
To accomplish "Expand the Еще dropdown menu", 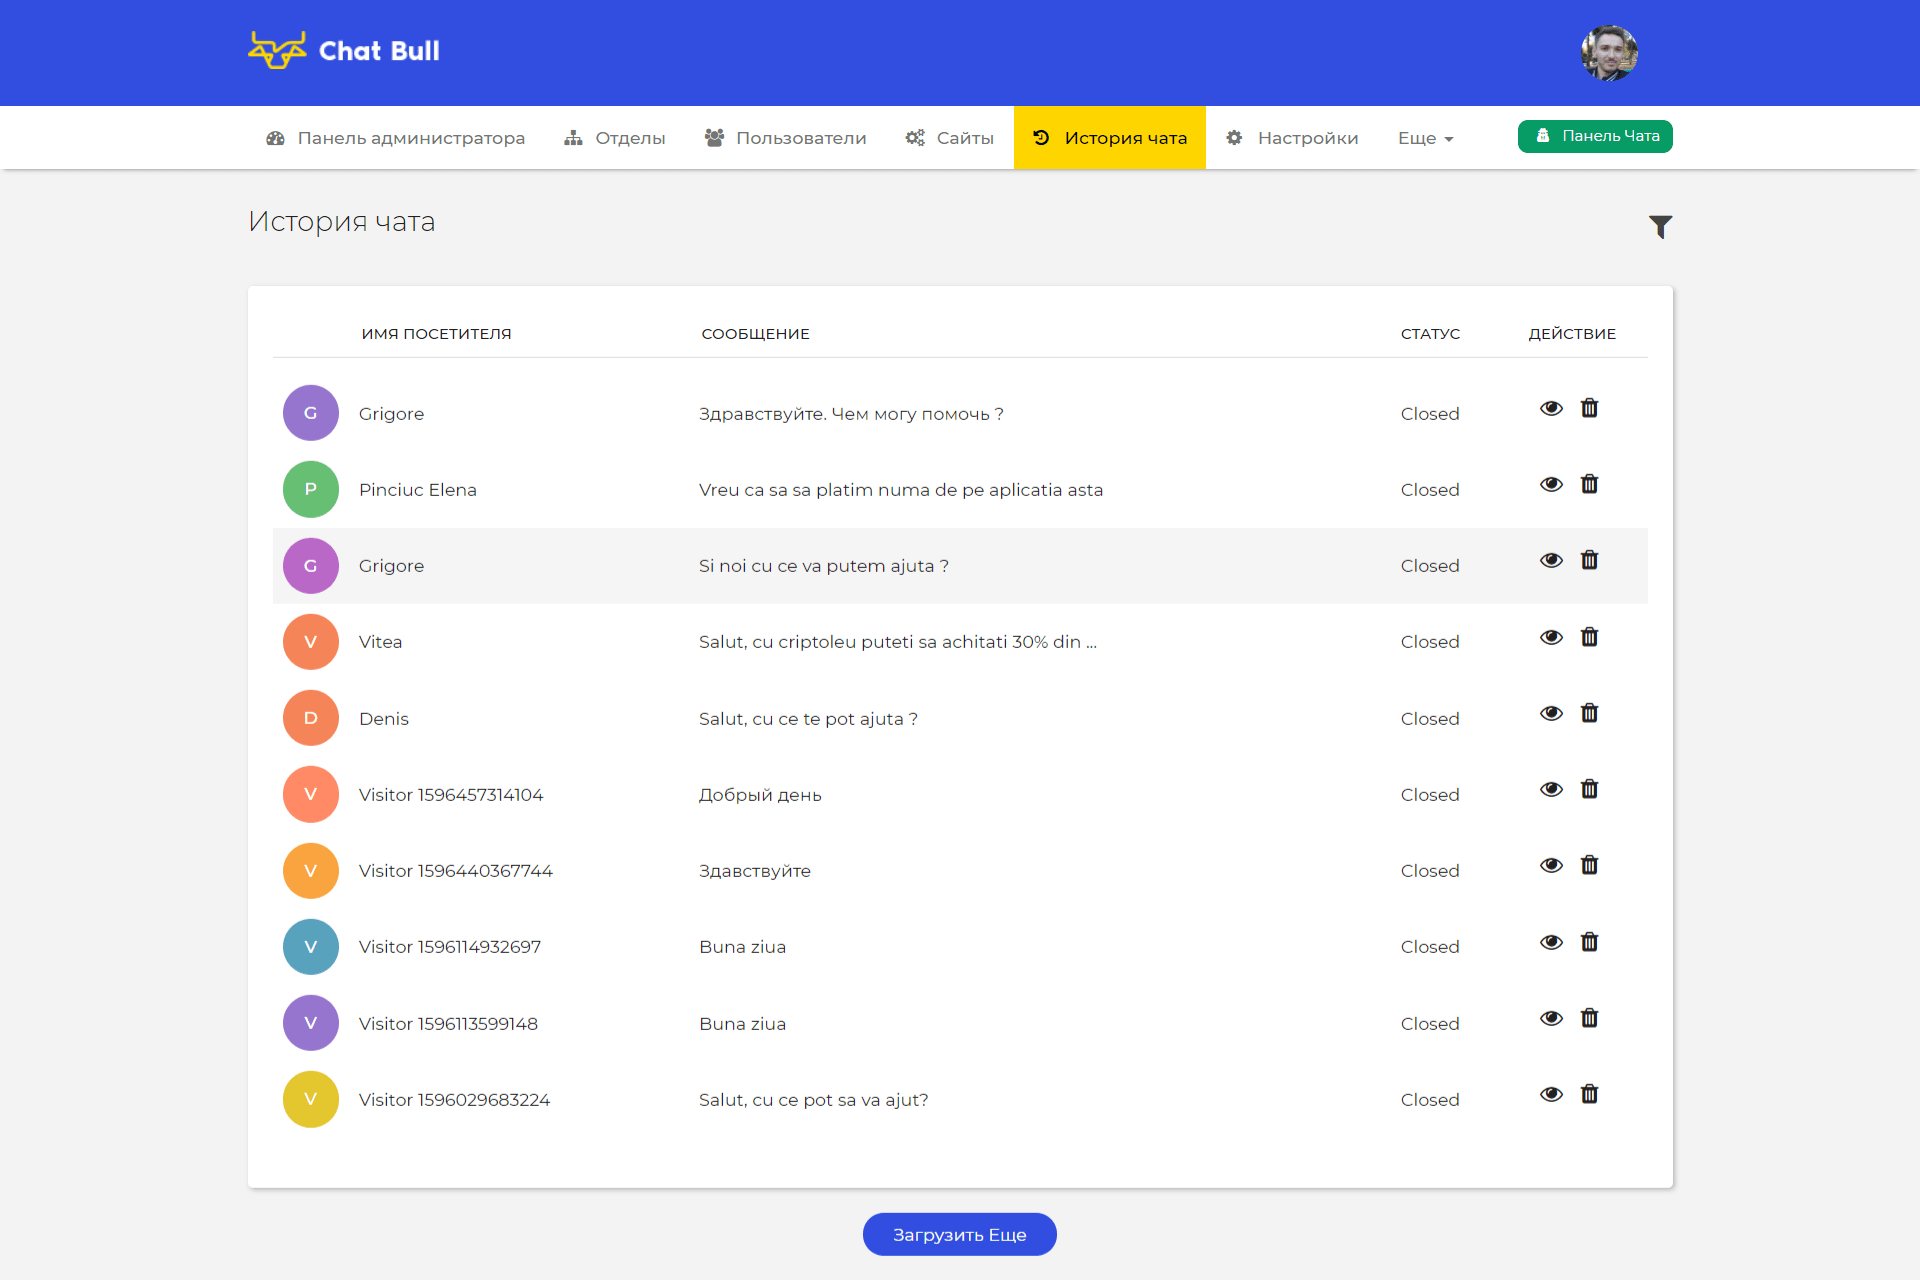I will pos(1425,138).
